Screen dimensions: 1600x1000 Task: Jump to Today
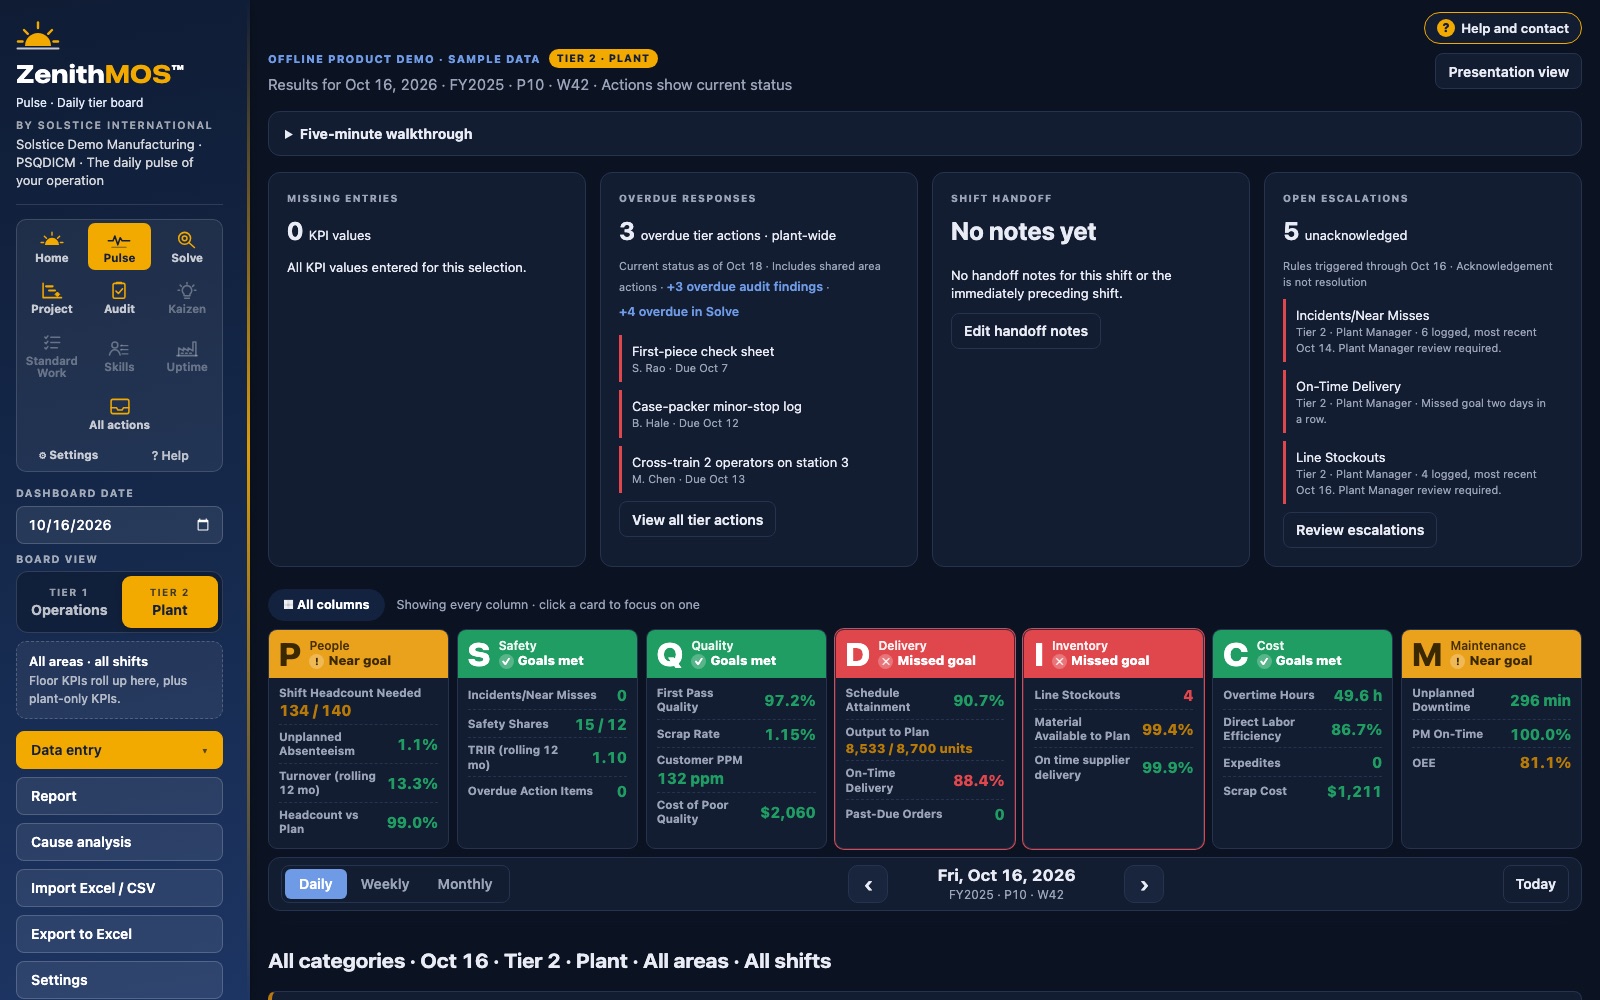point(1535,884)
